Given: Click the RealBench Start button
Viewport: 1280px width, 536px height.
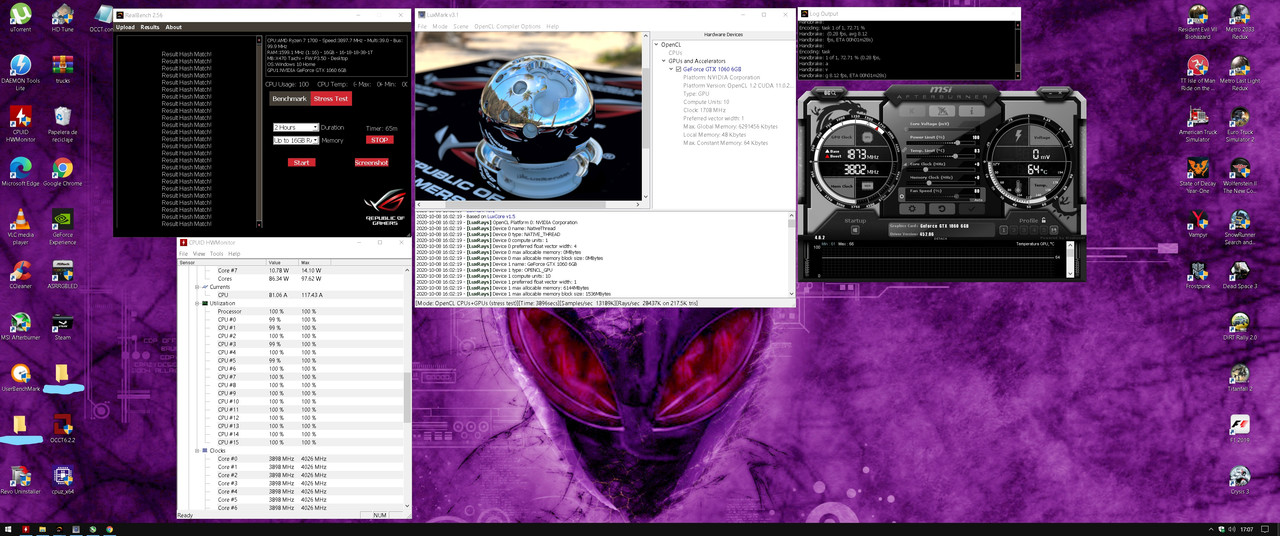Looking at the screenshot, I should coord(301,162).
